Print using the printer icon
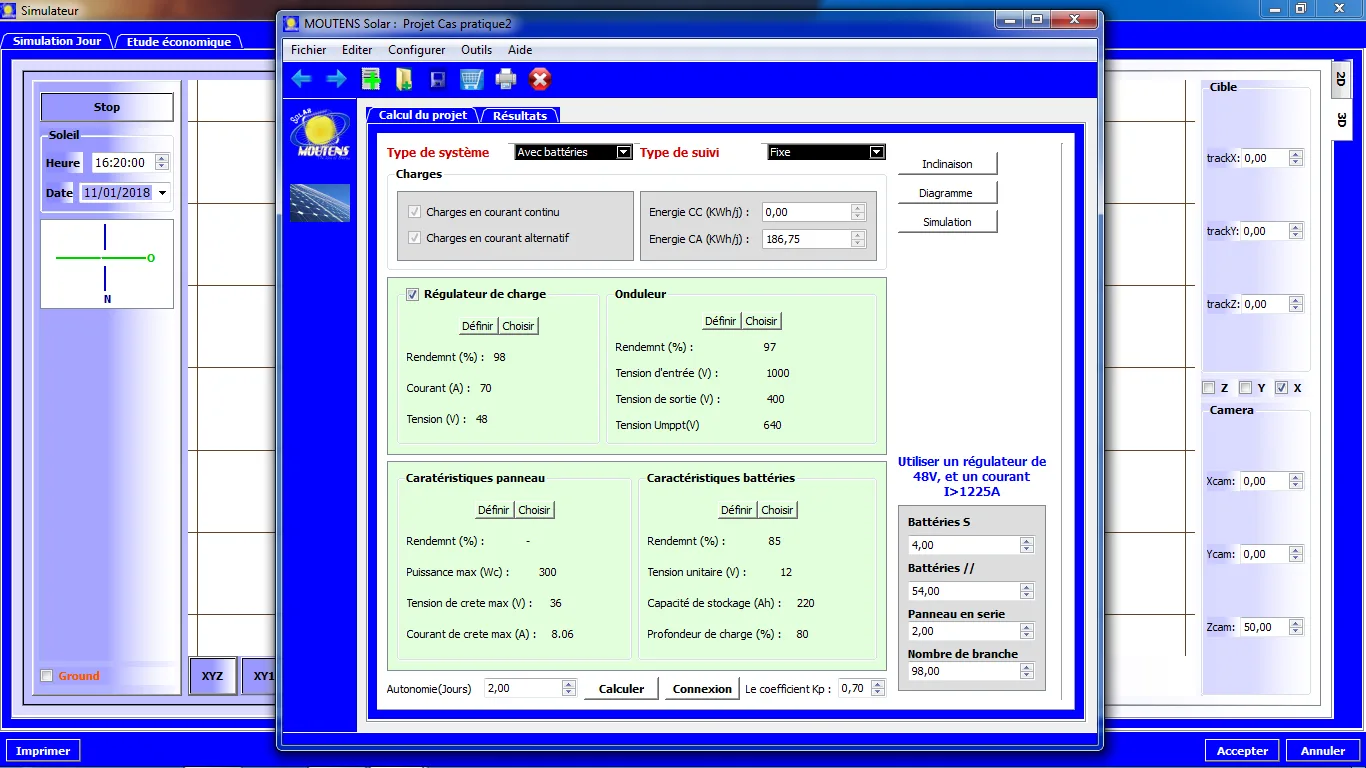 click(506, 79)
